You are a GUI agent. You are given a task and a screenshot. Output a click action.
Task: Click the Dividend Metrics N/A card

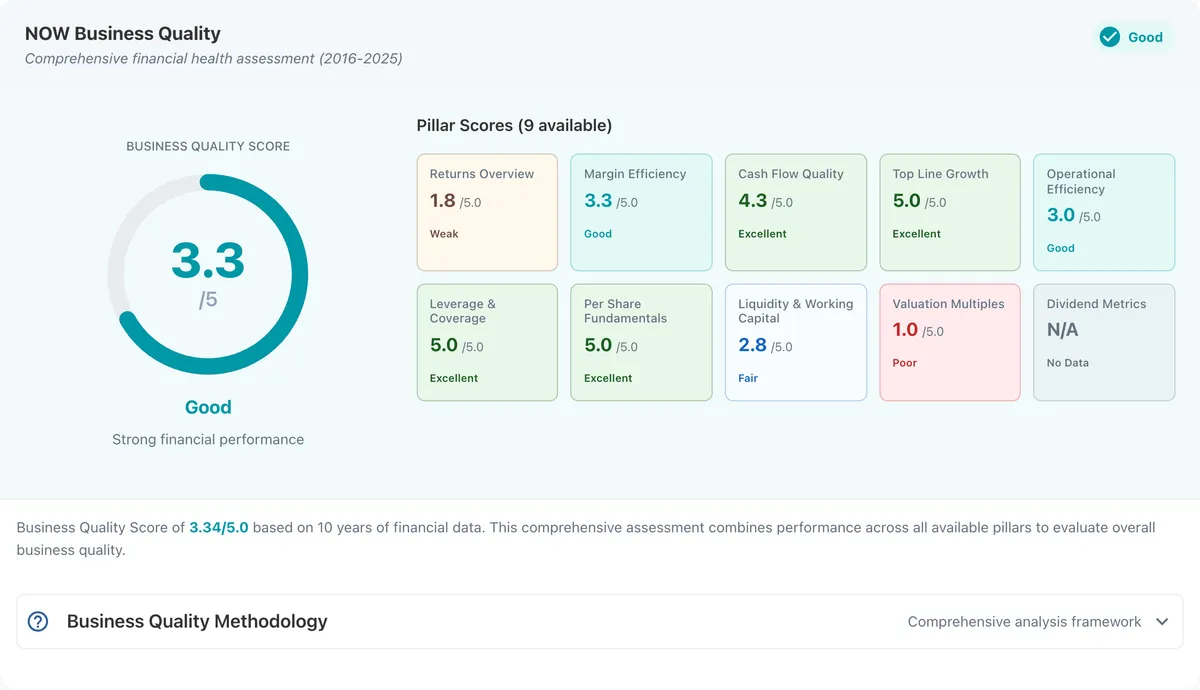click(1104, 342)
